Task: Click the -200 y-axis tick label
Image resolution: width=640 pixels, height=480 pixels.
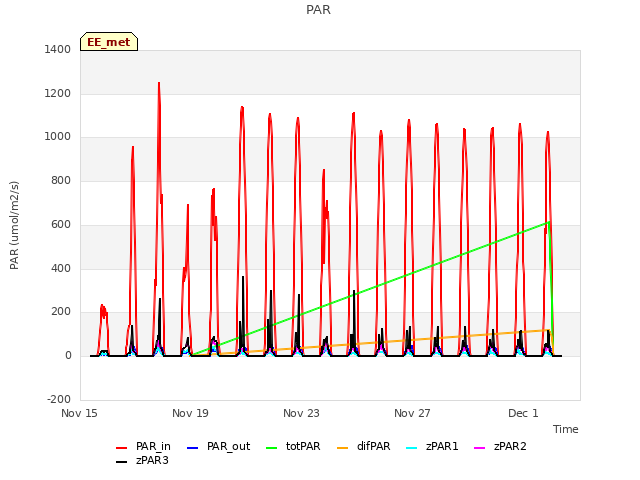Action: [59, 399]
